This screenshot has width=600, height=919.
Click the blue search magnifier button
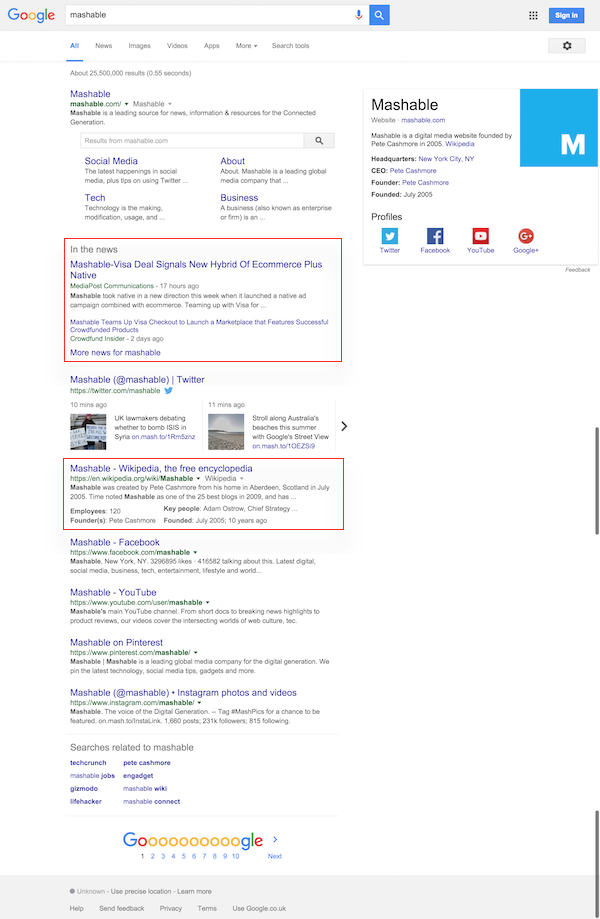point(379,15)
